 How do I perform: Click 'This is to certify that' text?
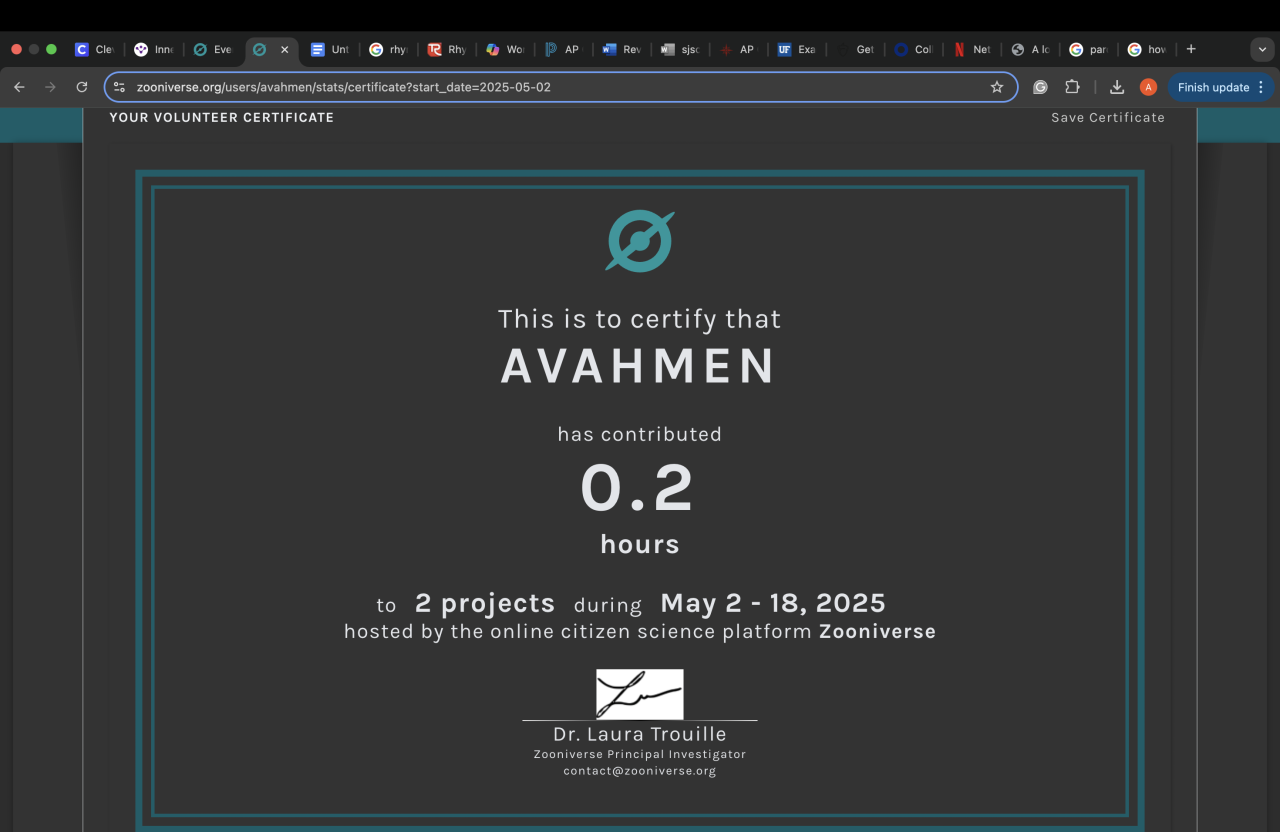click(x=640, y=319)
